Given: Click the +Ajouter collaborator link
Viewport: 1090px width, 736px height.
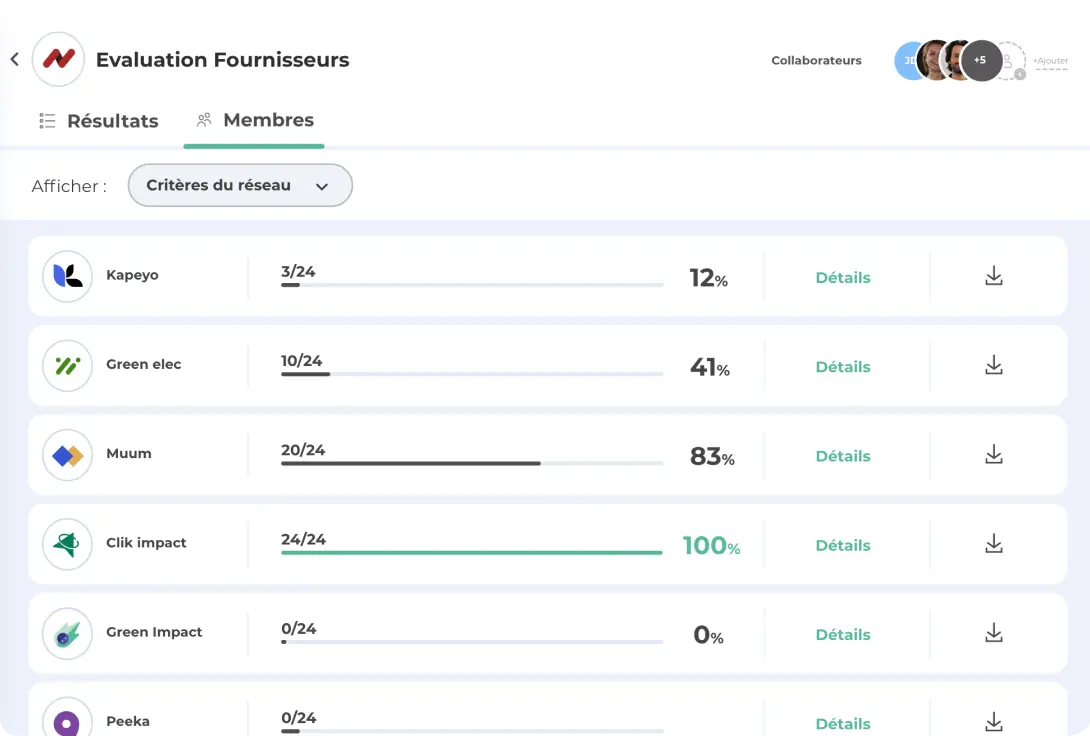Looking at the screenshot, I should [x=1051, y=62].
